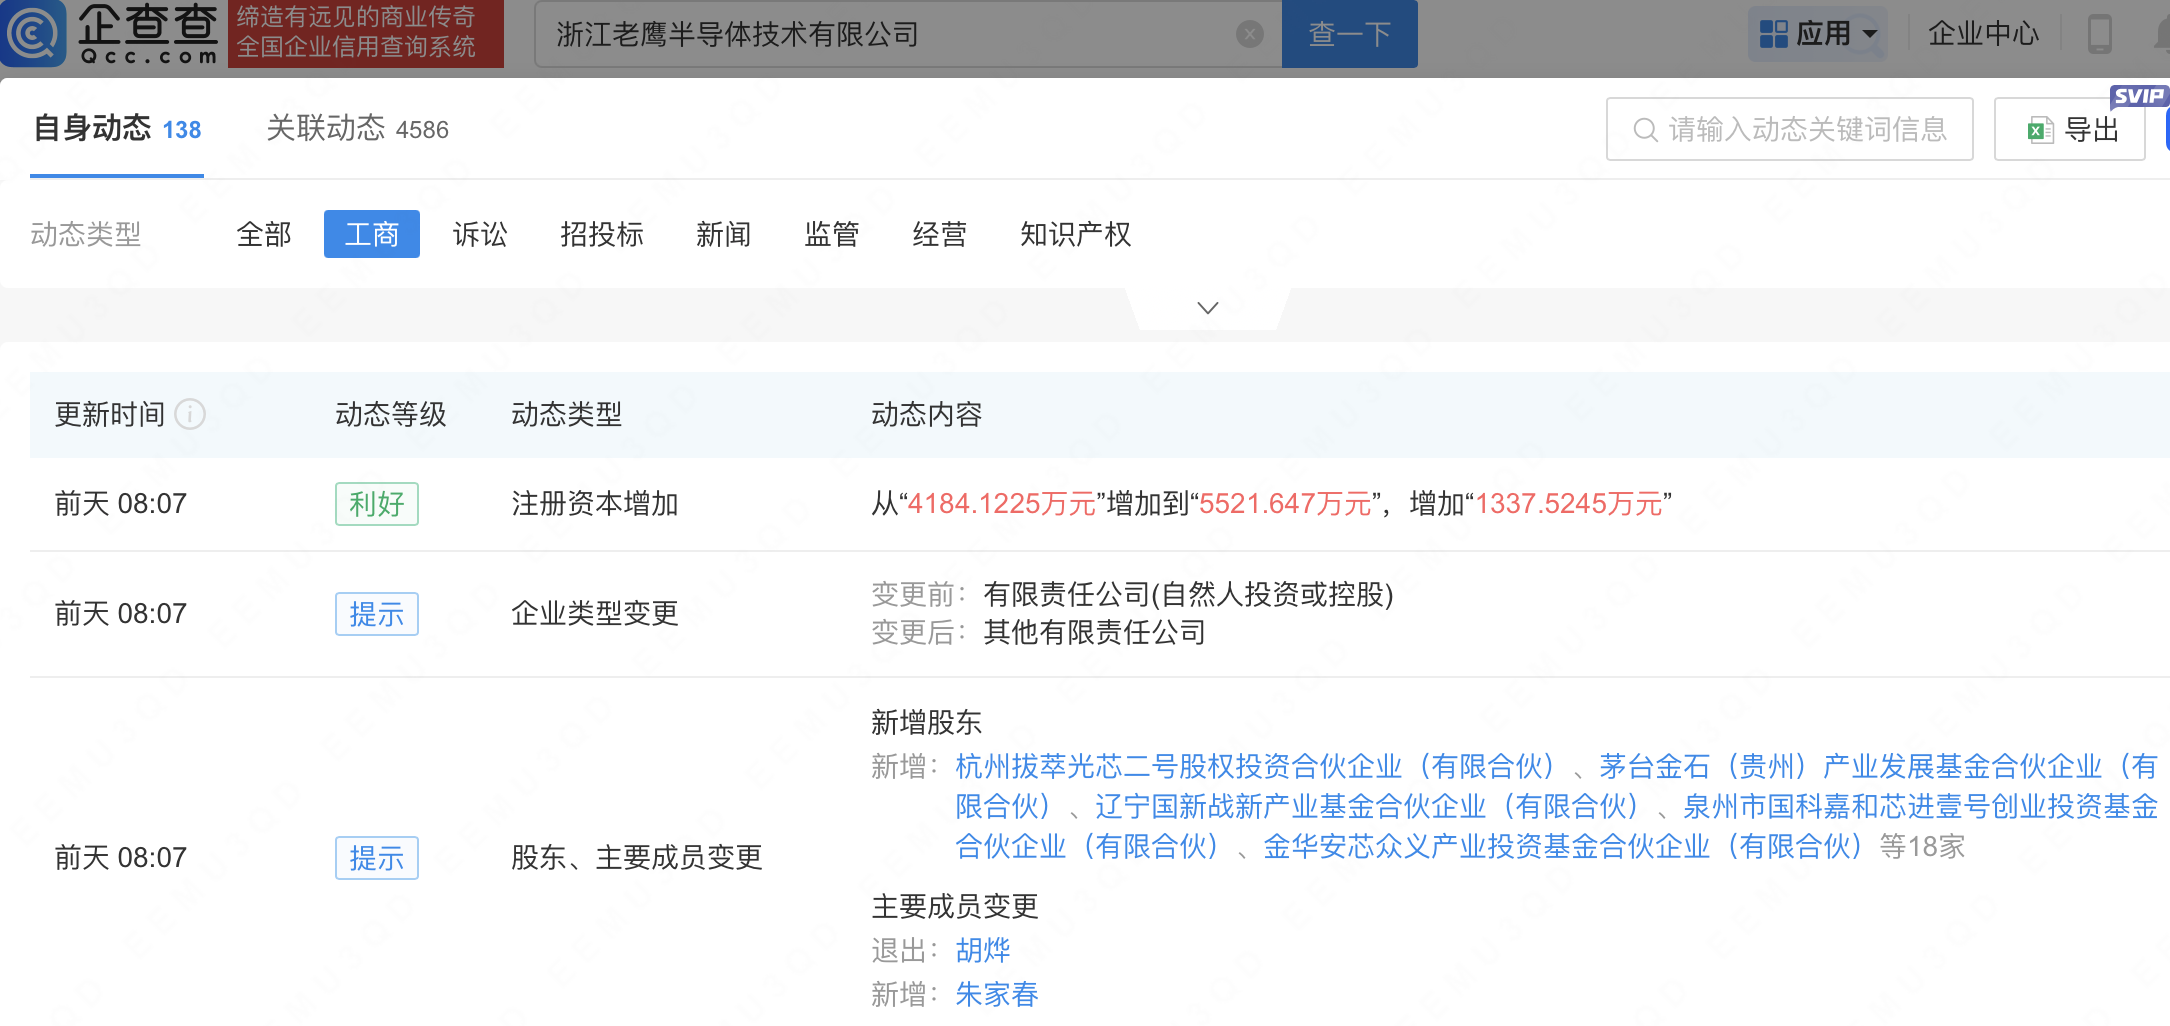The height and width of the screenshot is (1026, 2170).
Task: Expand the filter panel with chevron
Action: [1207, 308]
